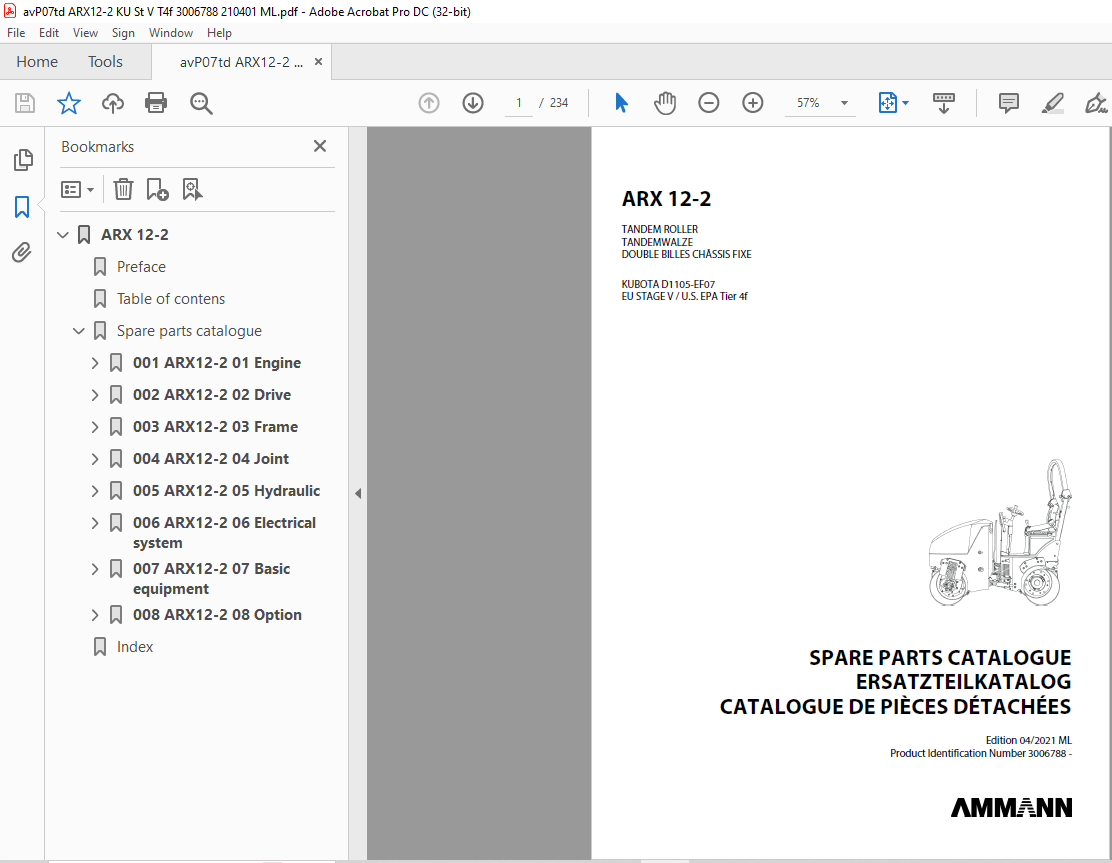Expand the 006 Electrical system bookmark

pyautogui.click(x=95, y=523)
